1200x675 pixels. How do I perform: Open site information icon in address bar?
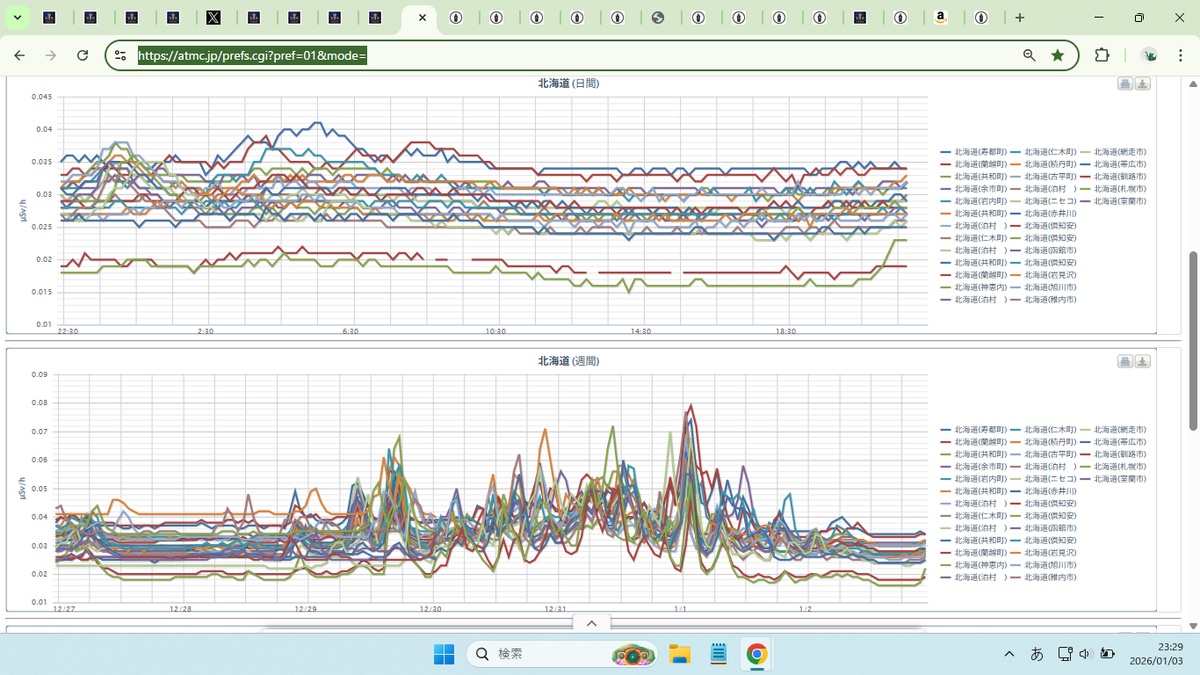(119, 55)
